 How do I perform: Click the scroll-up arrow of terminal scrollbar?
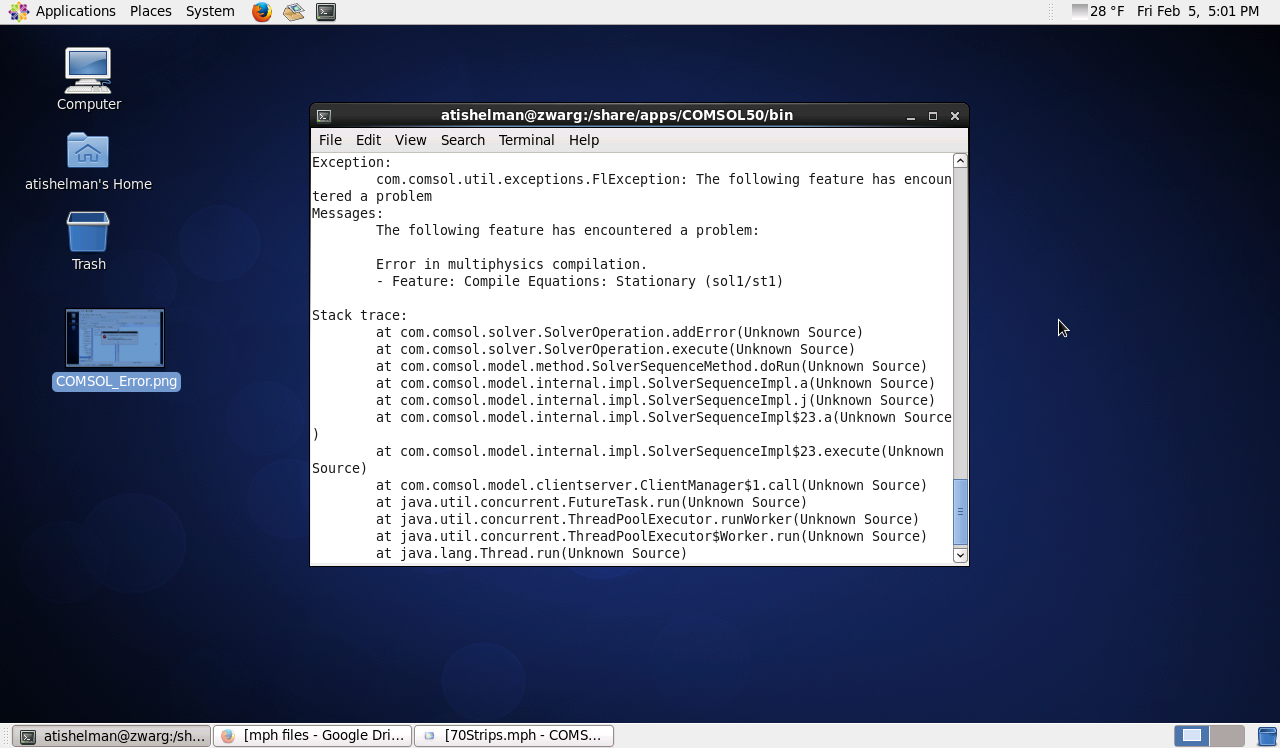[x=960, y=161]
